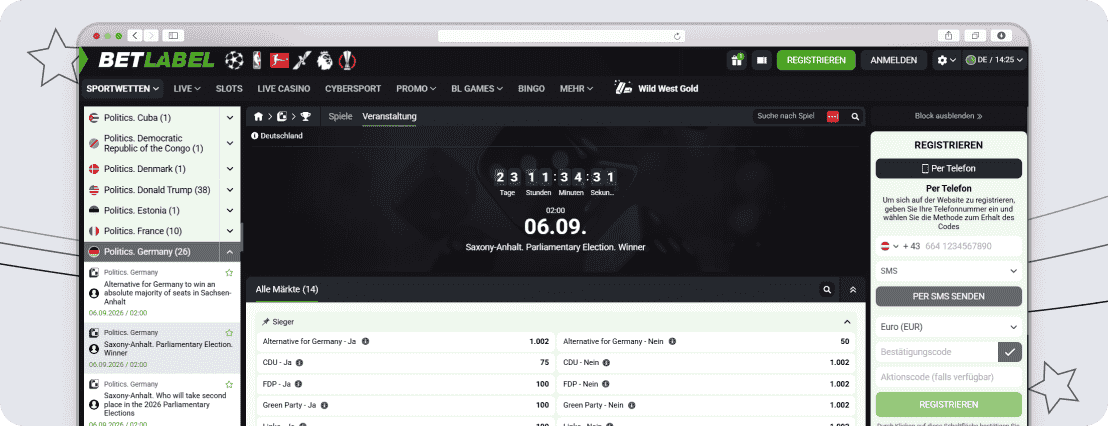This screenshot has width=1108, height=426.
Task: Expand Politics. Denmark (1) chevron
Action: pos(230,169)
